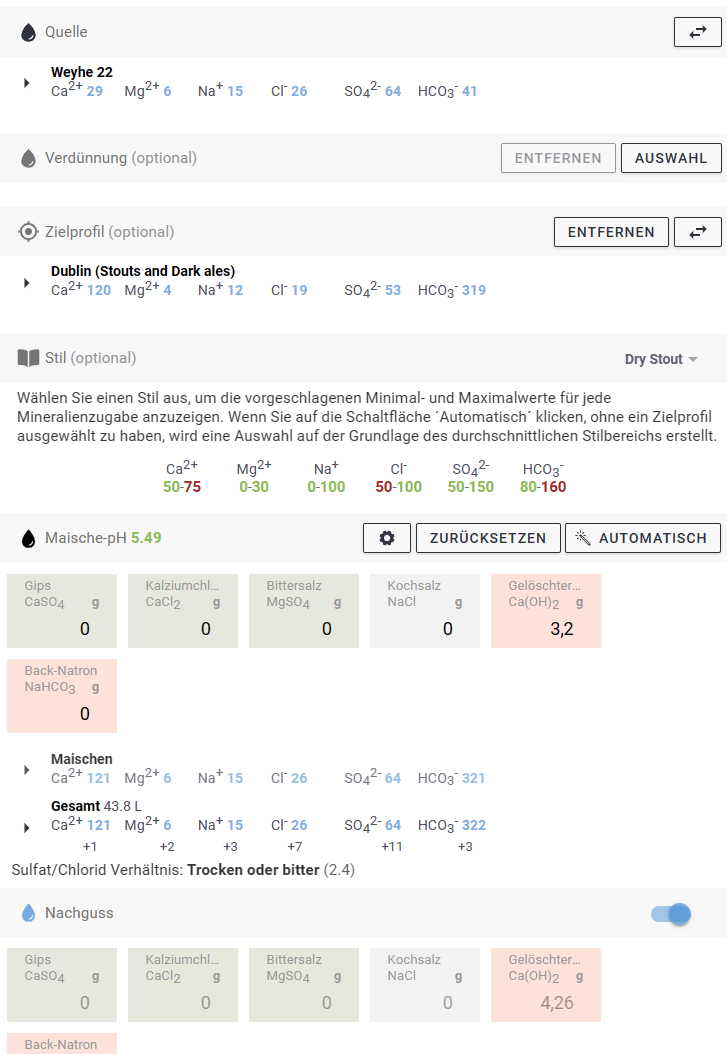This screenshot has height=1054, width=727.
Task: Edit the mash Ca(OH)2 field showing 3,2
Action: click(x=546, y=628)
